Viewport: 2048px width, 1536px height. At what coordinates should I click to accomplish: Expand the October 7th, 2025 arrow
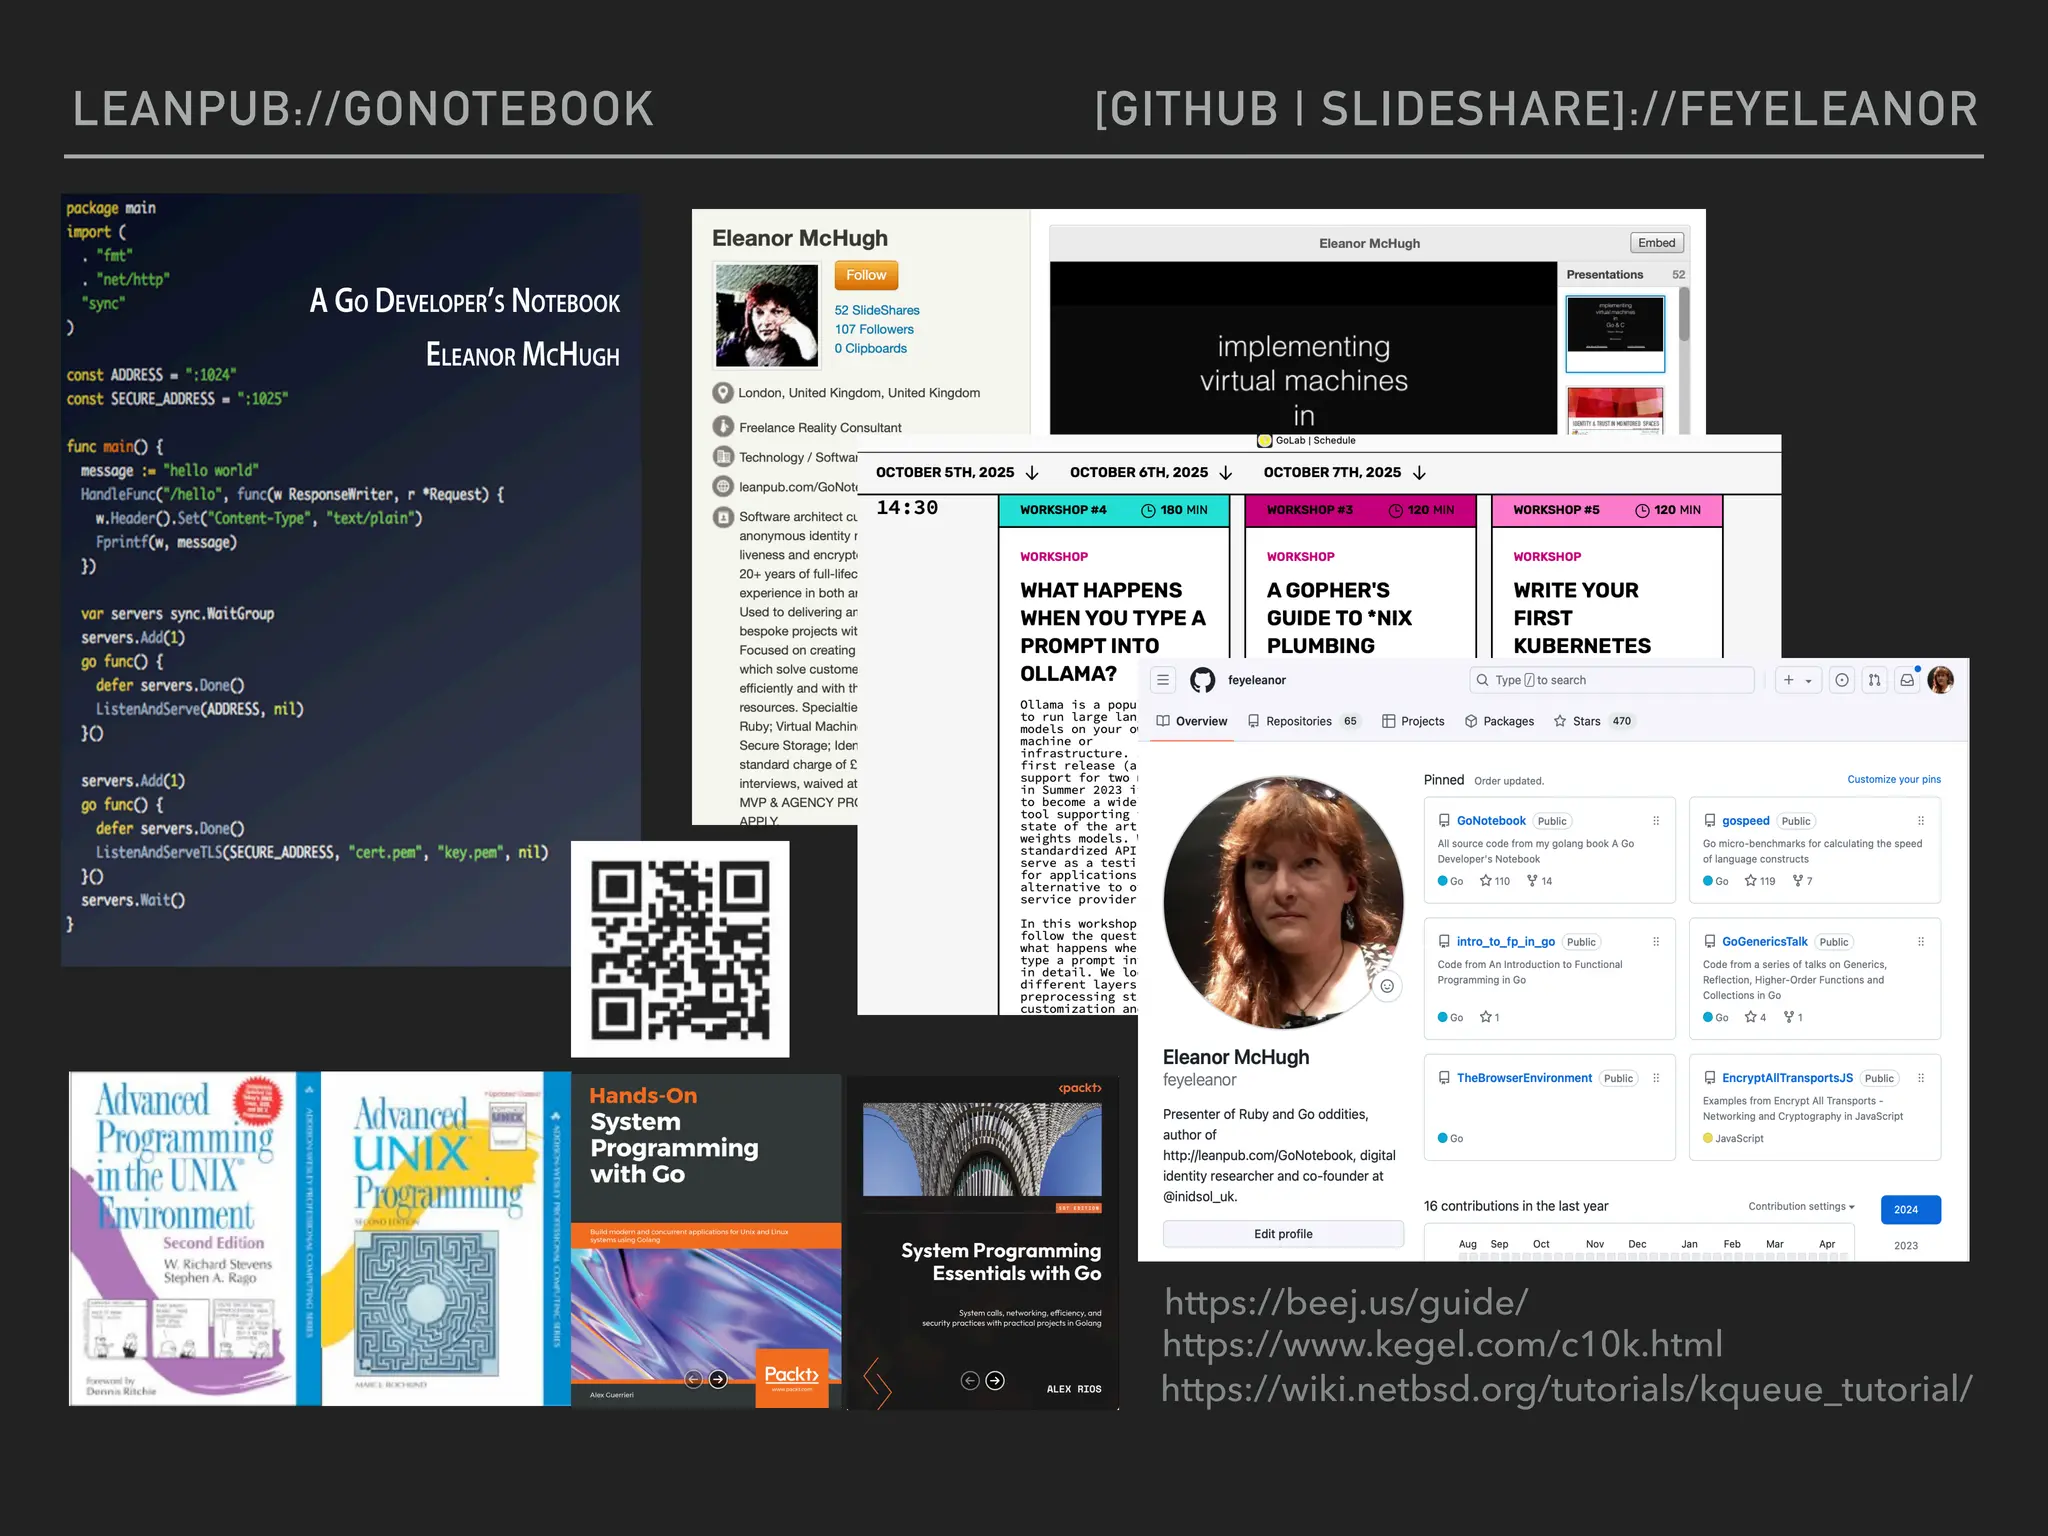point(1419,472)
